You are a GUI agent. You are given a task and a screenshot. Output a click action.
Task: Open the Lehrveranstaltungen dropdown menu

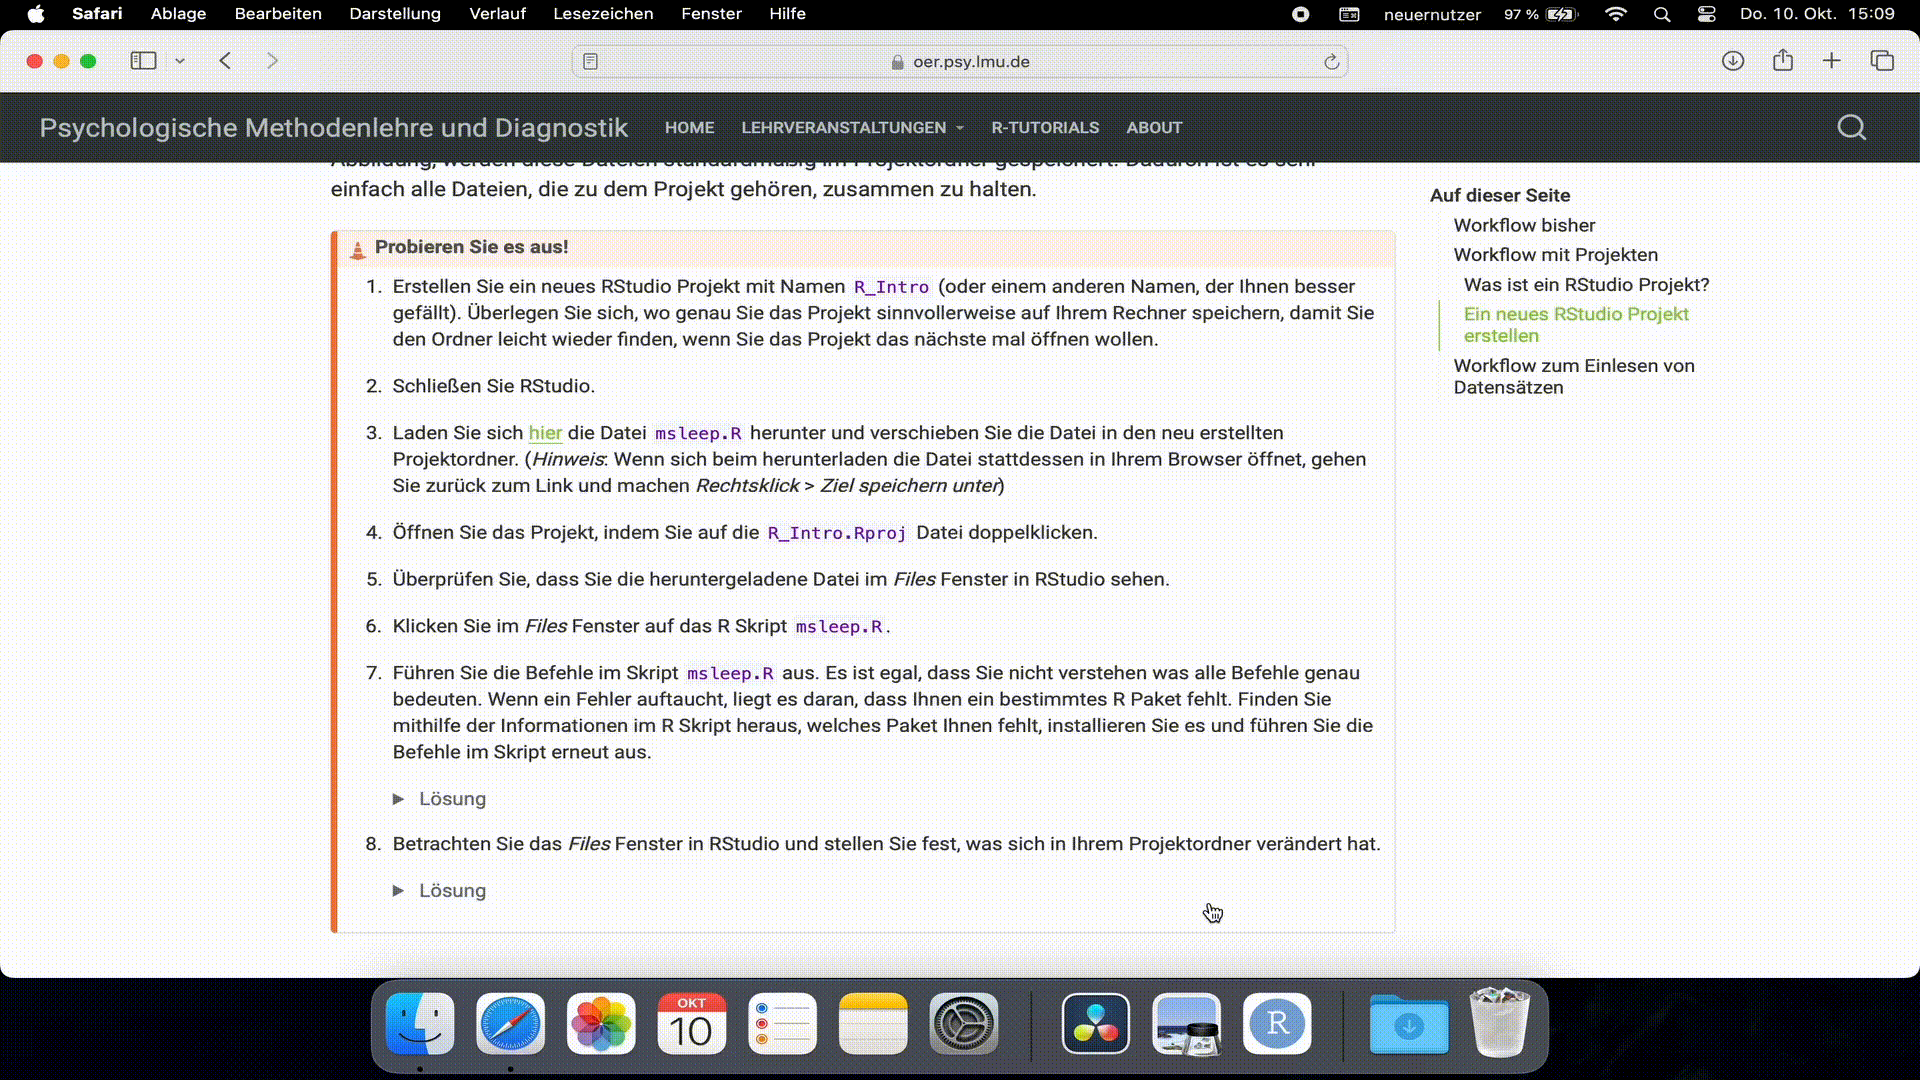(x=852, y=127)
